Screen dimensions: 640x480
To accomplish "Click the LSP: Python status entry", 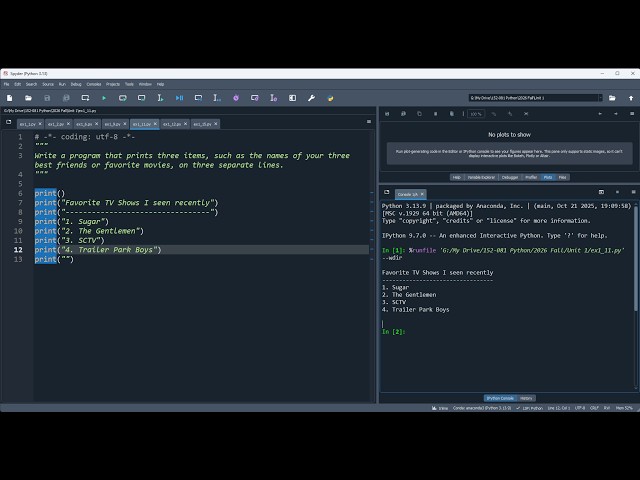I will tap(529, 408).
